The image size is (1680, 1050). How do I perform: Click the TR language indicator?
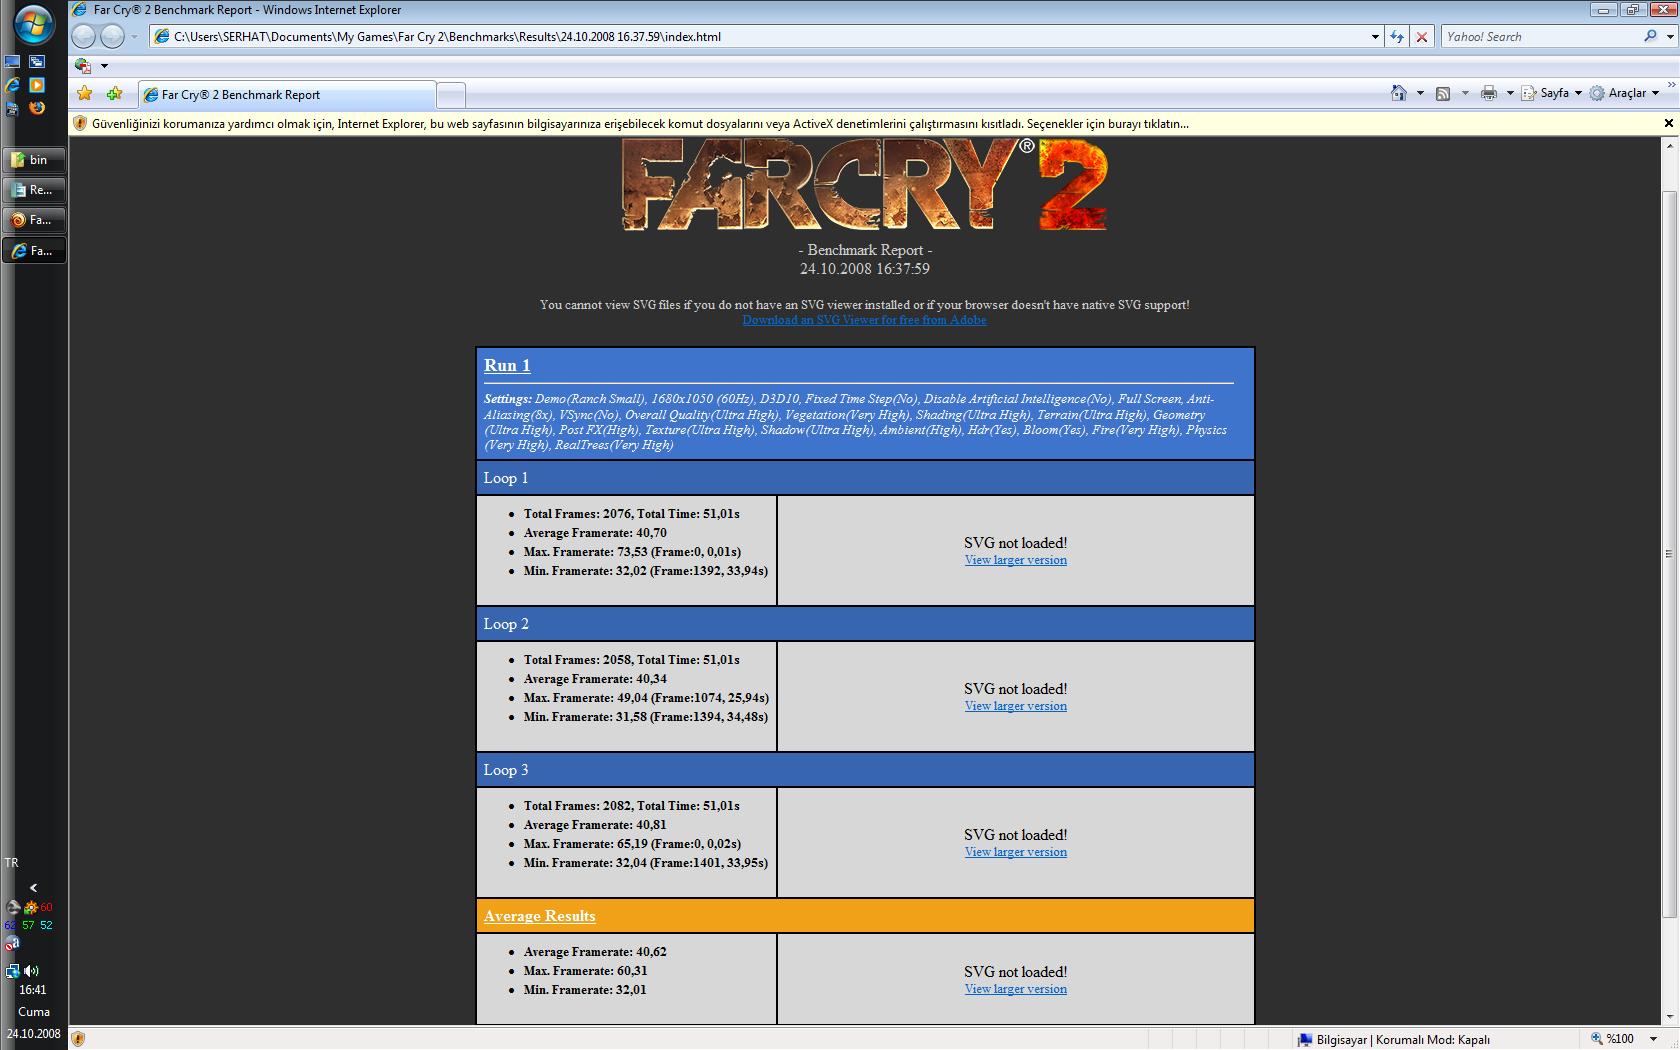(11, 862)
